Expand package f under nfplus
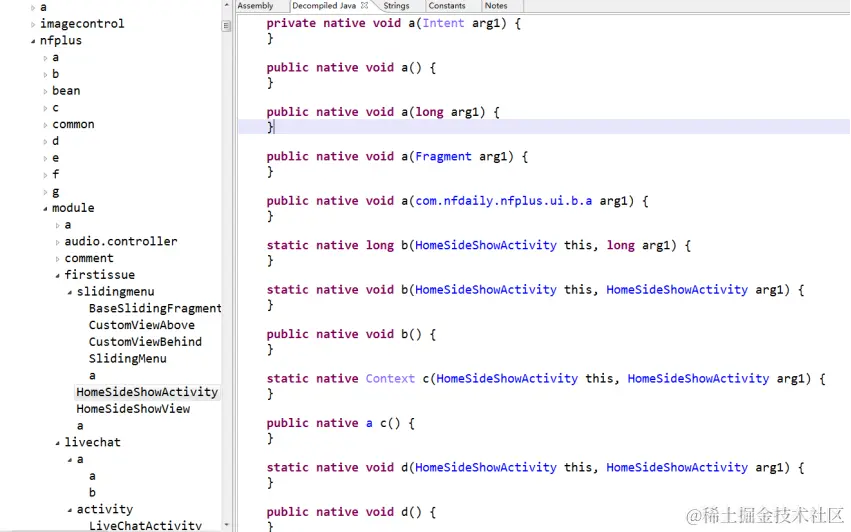The height and width of the screenshot is (532, 851). tap(45, 175)
